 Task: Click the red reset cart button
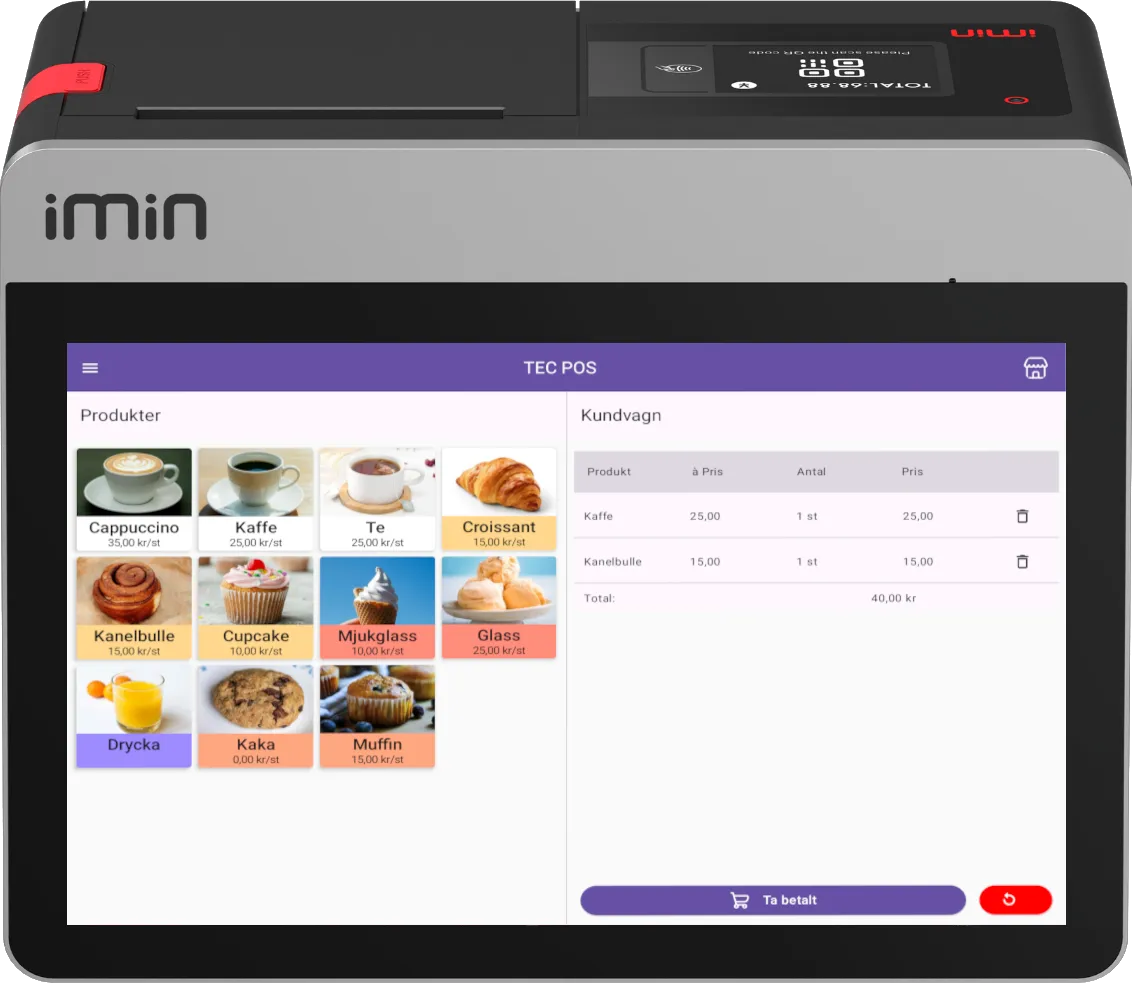(x=1015, y=899)
